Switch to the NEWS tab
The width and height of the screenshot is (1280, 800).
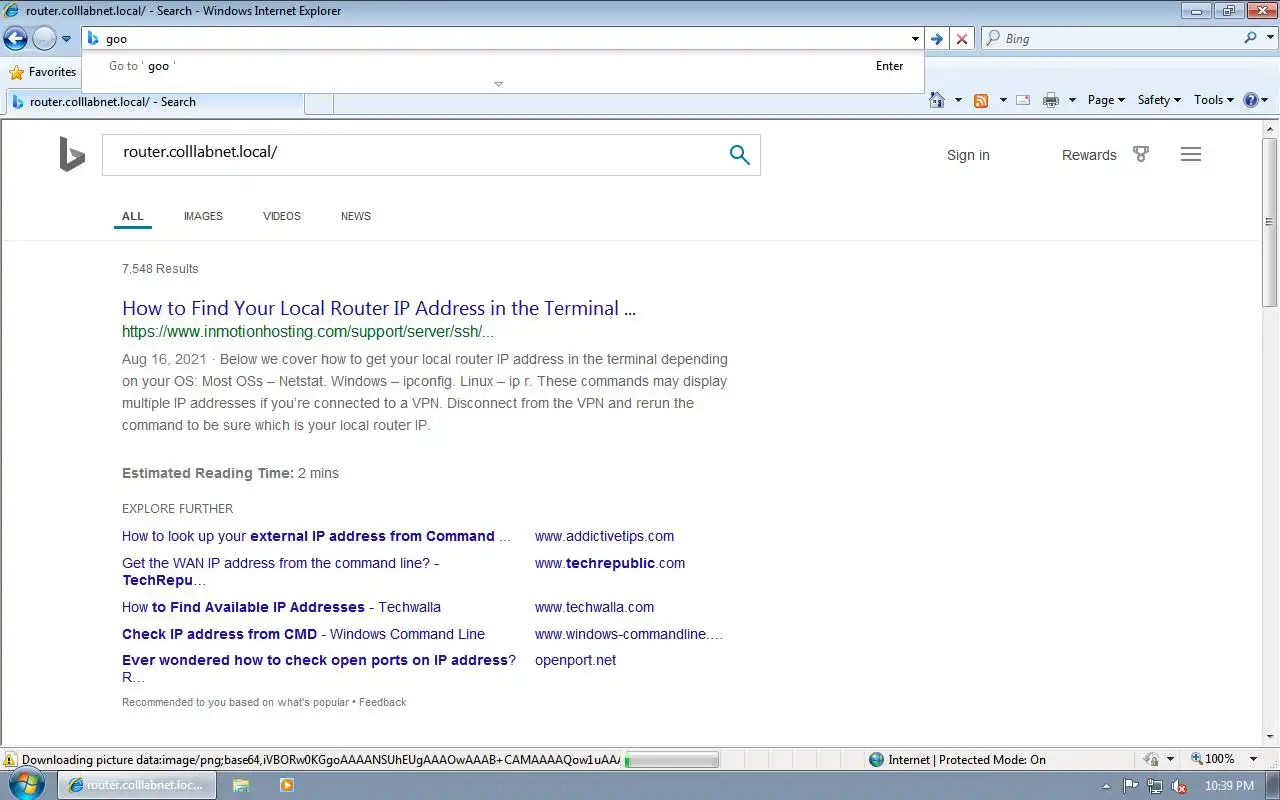tap(356, 216)
